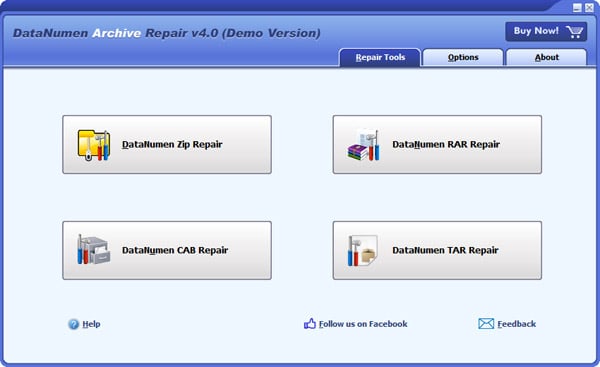Click the shopping cart icon

pyautogui.click(x=574, y=31)
